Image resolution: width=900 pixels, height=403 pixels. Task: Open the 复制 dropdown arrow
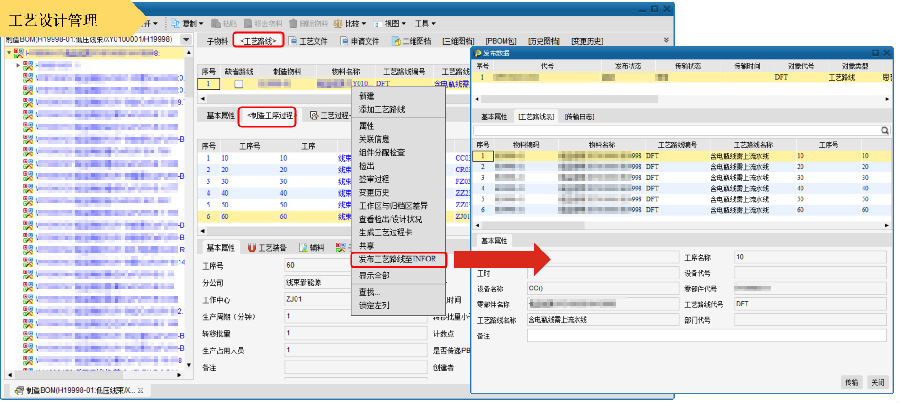pos(201,24)
